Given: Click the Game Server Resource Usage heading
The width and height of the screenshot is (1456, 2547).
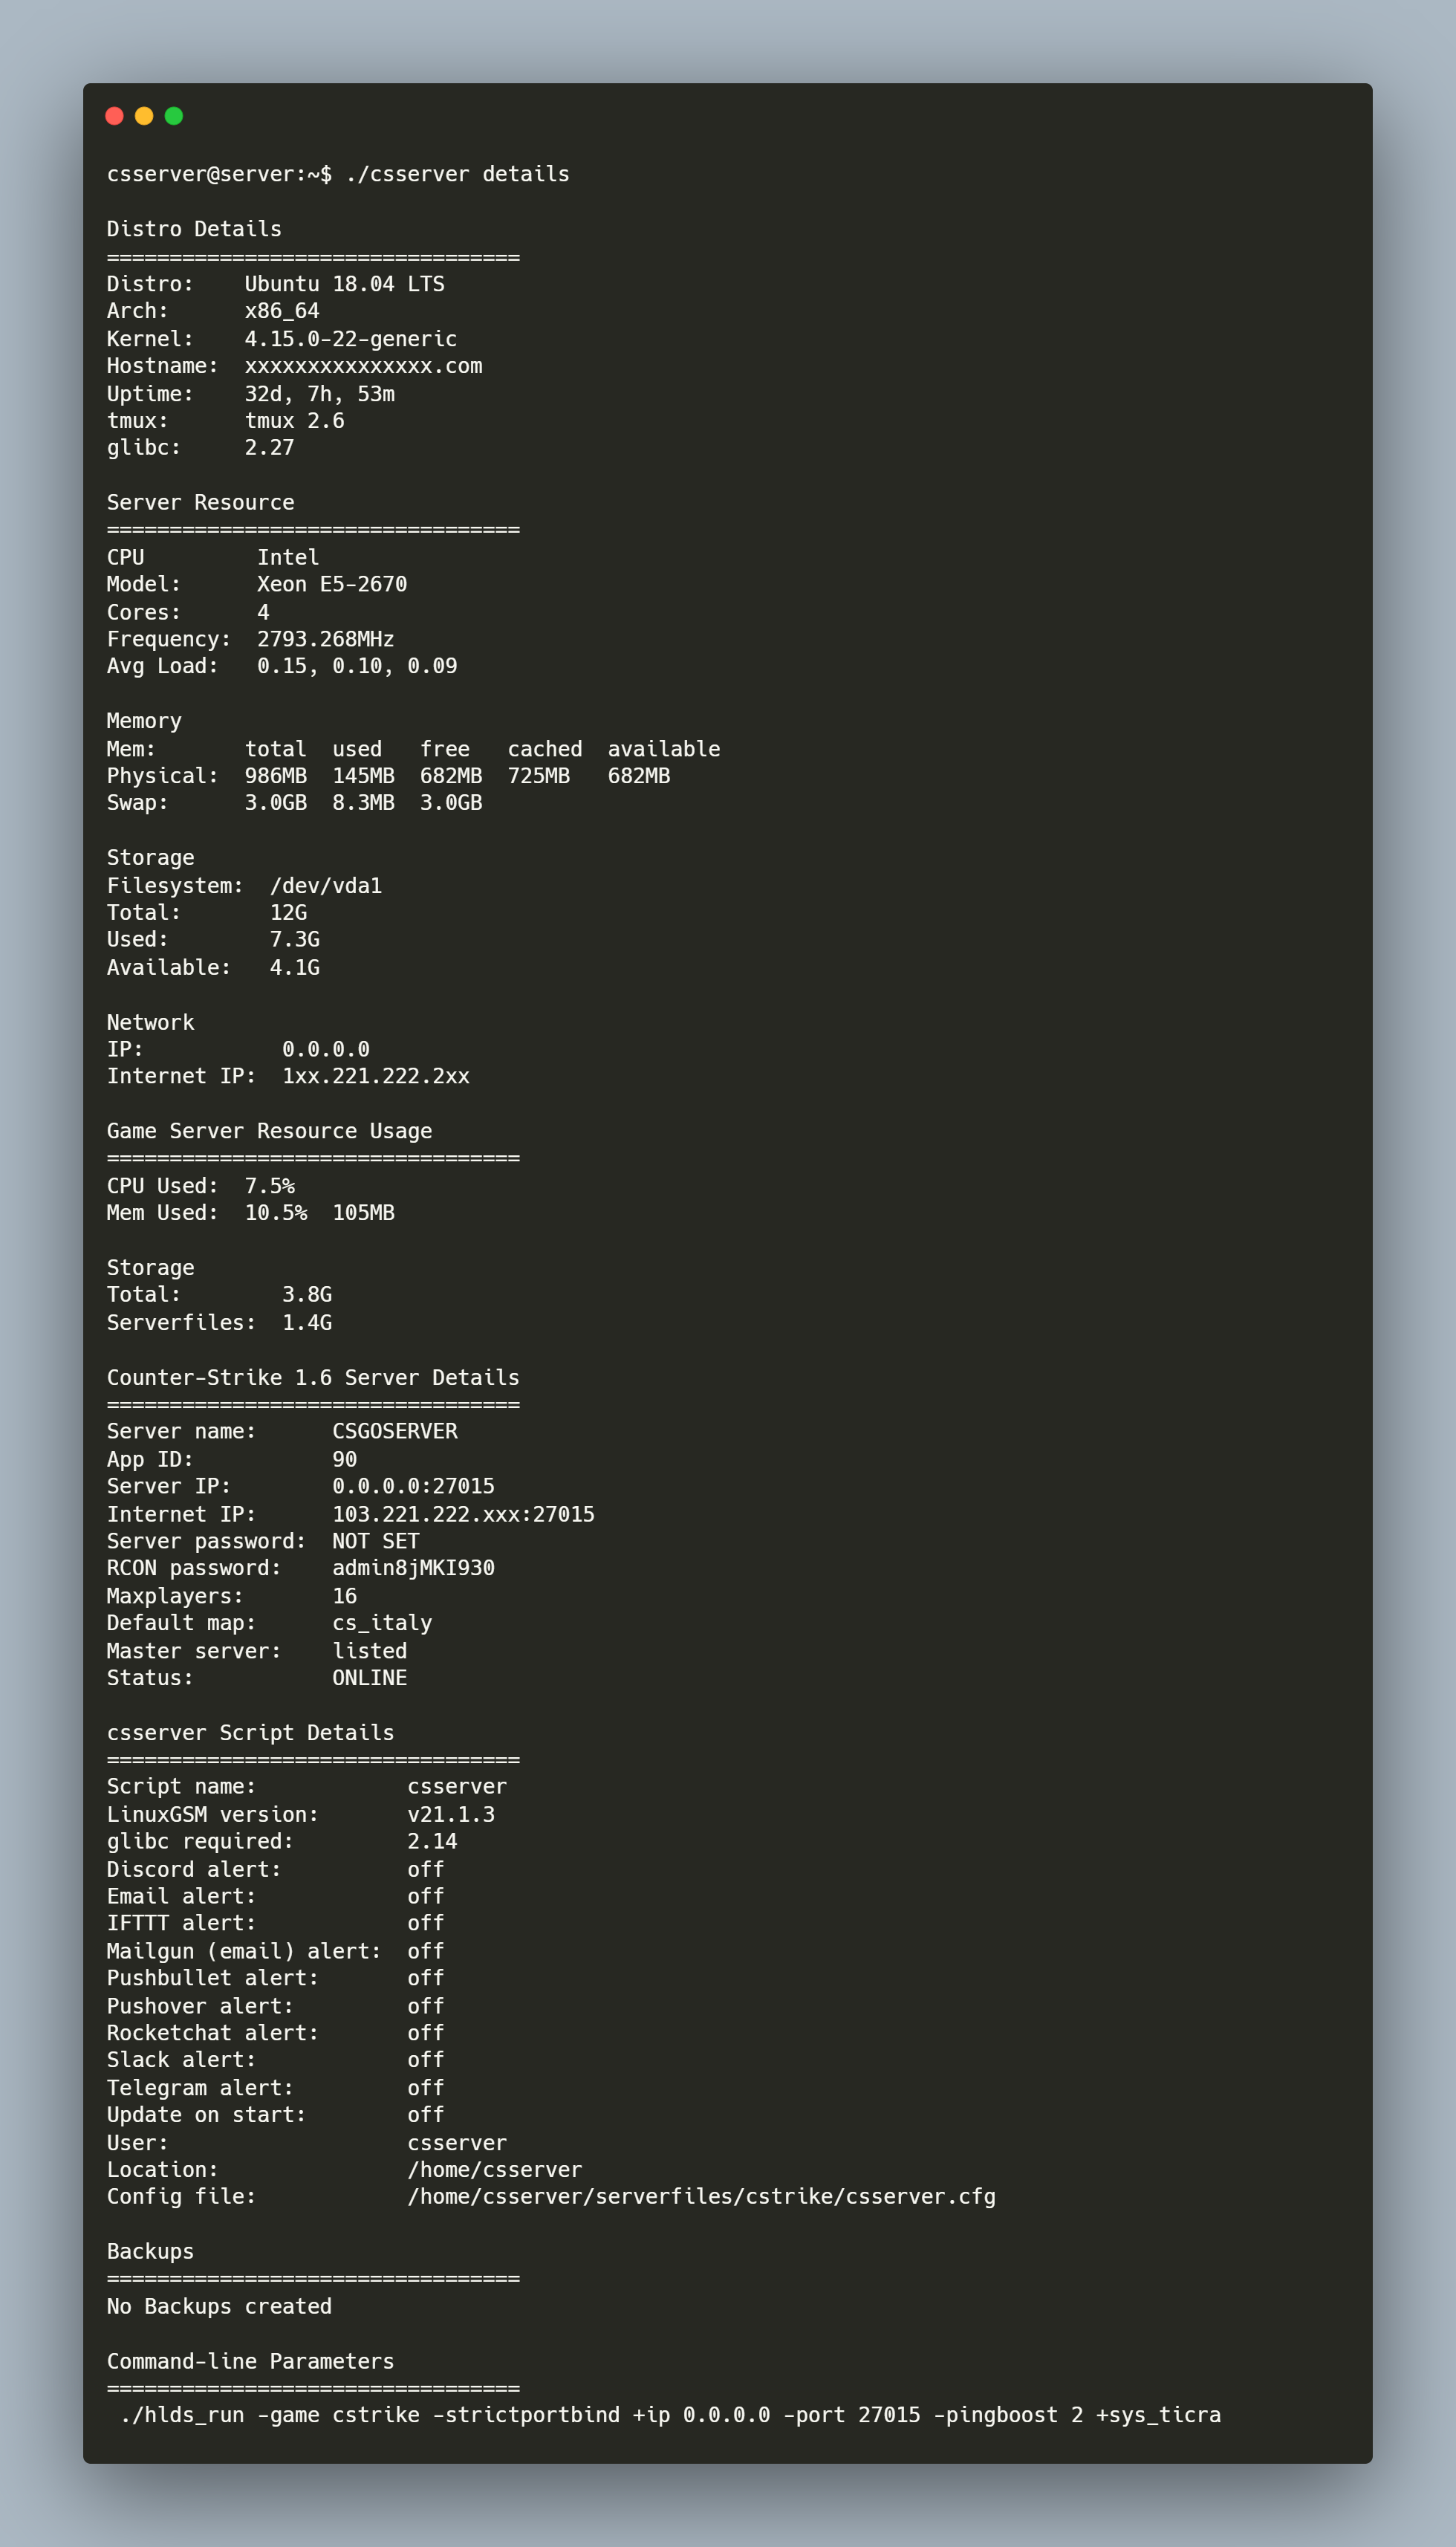Looking at the screenshot, I should 269,1131.
